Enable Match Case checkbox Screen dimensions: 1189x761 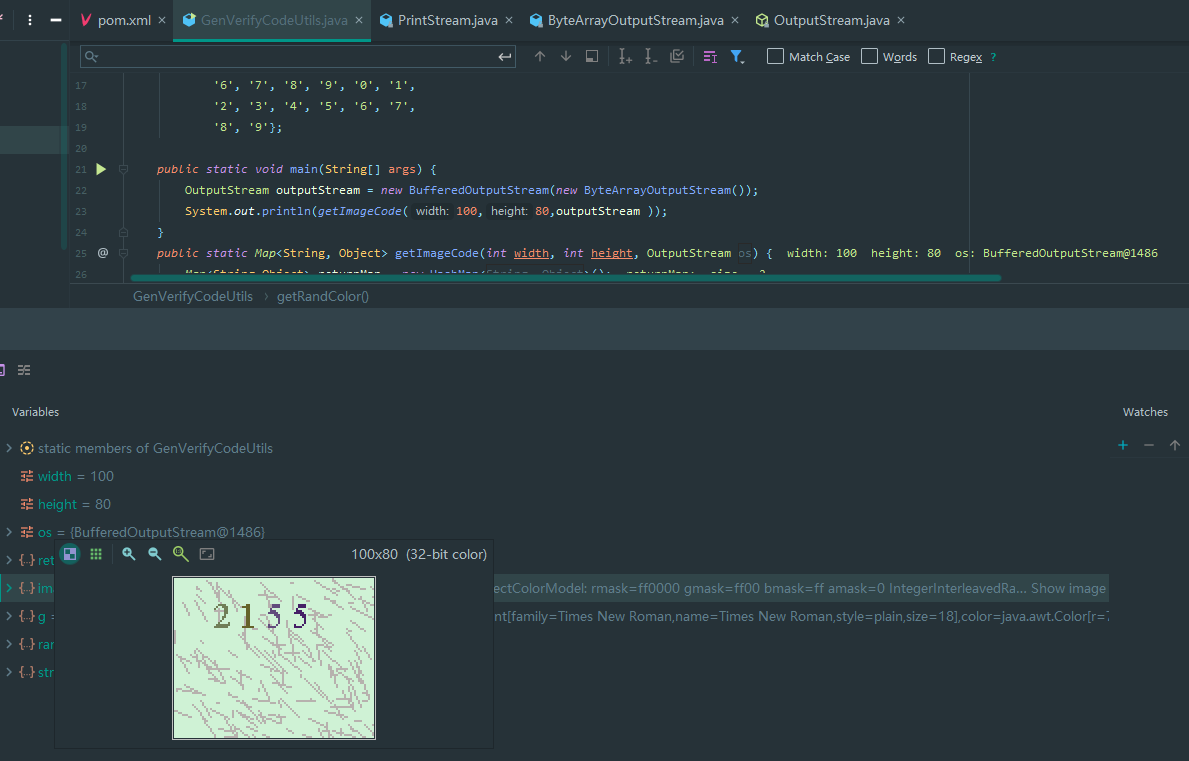(775, 57)
